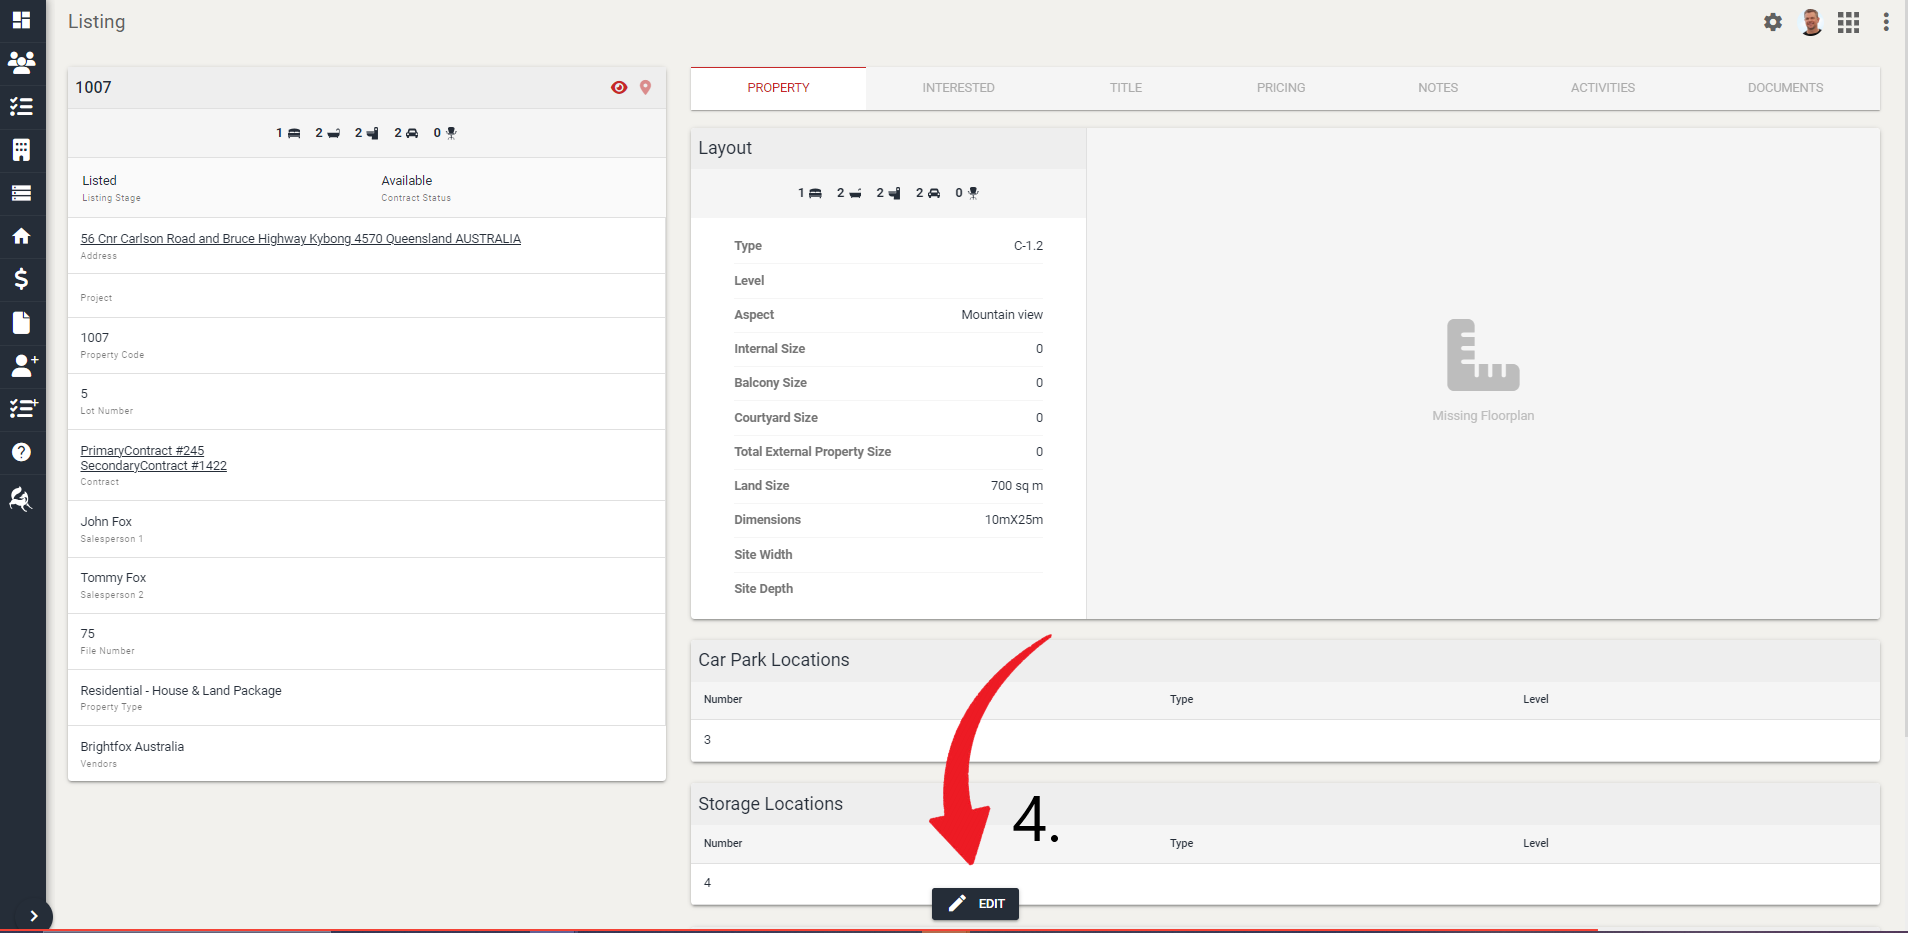This screenshot has width=1908, height=933.
Task: Open the settings gear icon
Action: tap(1773, 21)
